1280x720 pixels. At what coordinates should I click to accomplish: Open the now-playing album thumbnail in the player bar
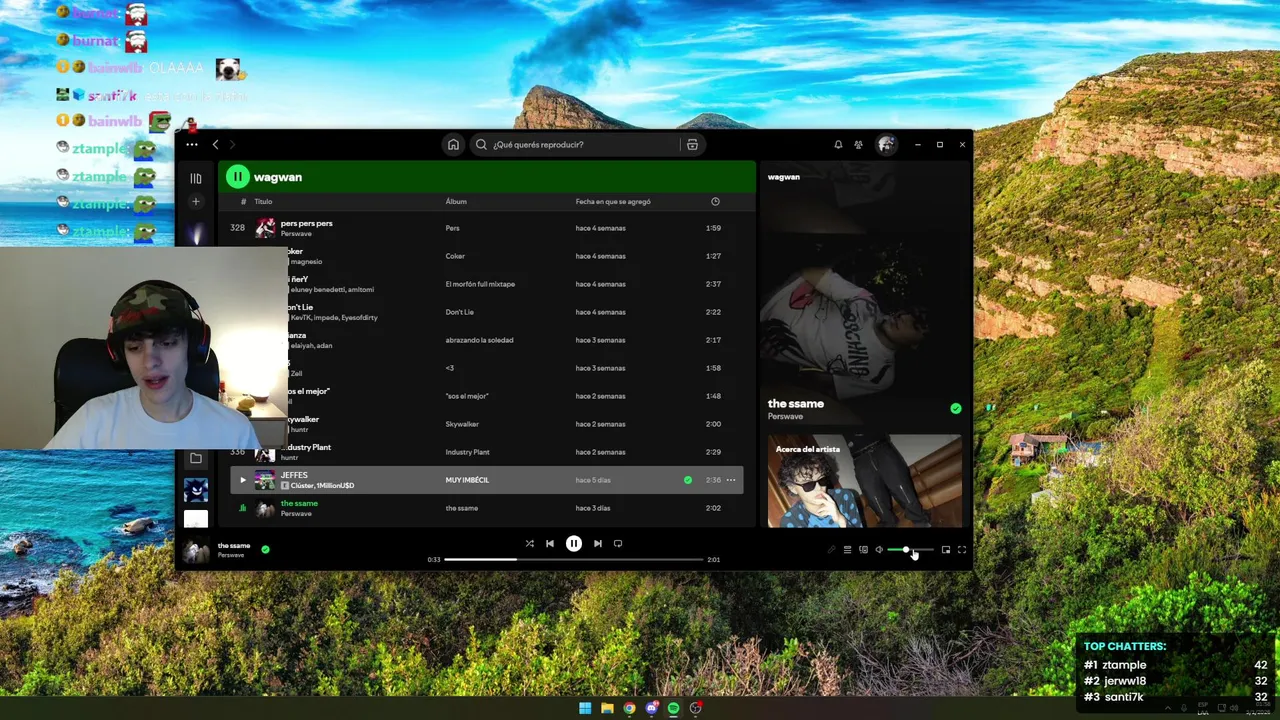[196, 550]
